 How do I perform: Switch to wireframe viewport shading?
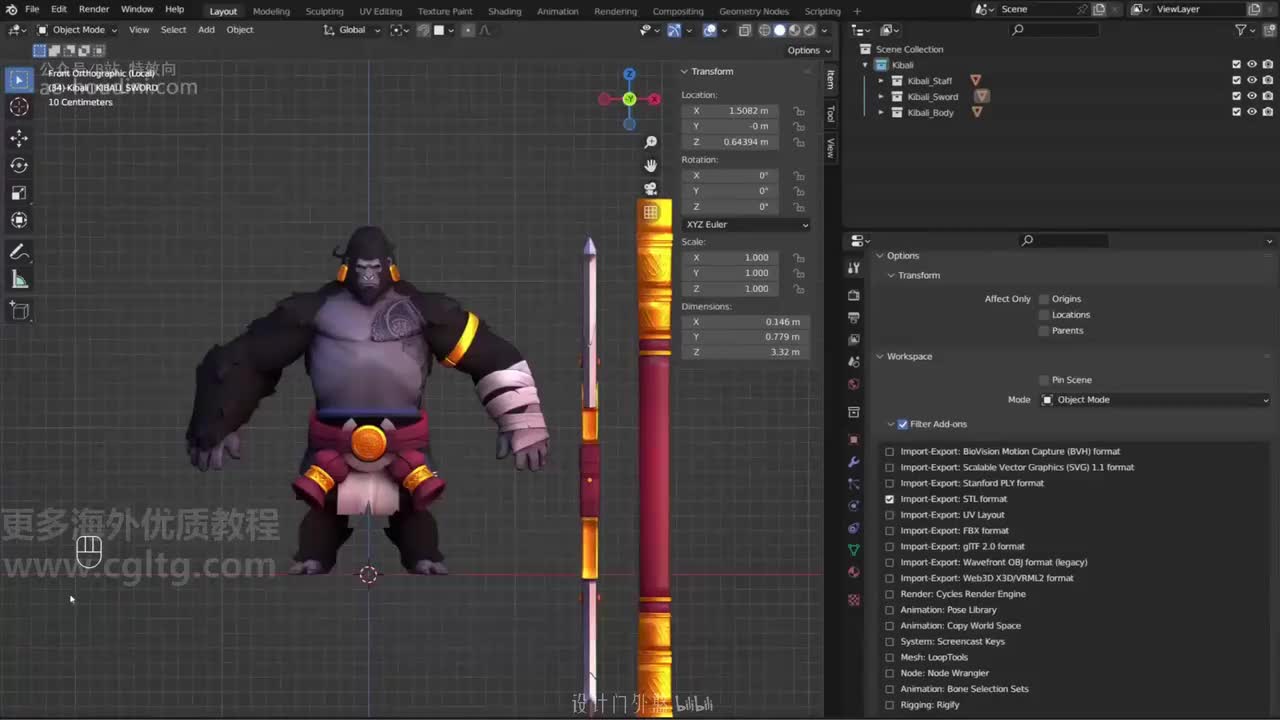[x=766, y=30]
